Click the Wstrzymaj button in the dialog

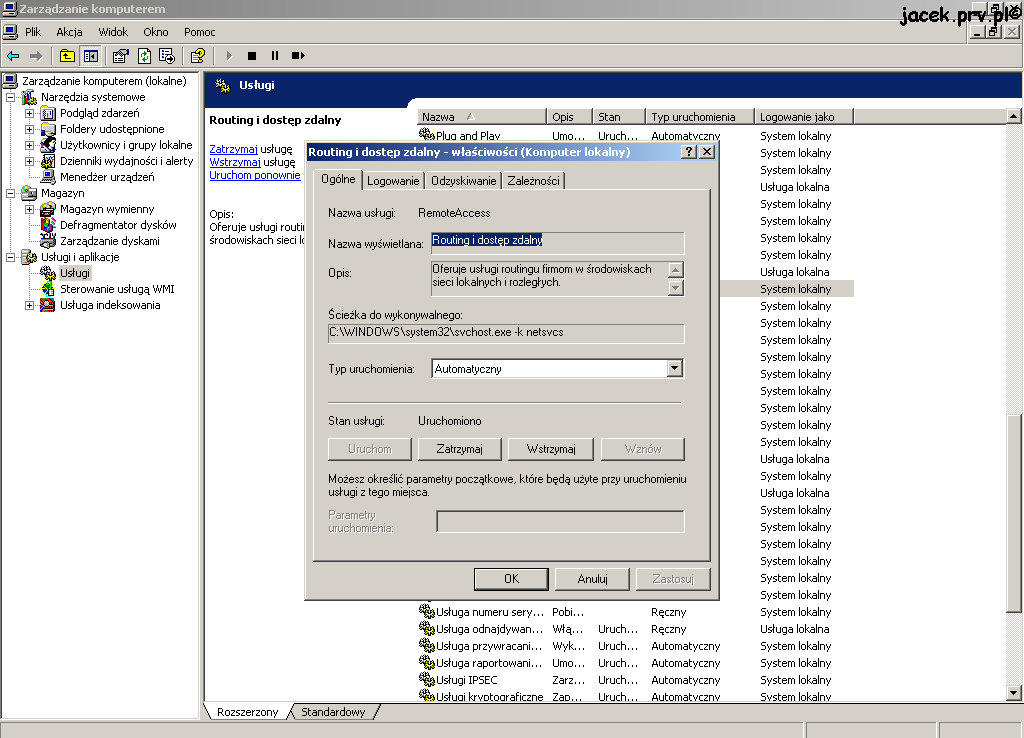click(551, 449)
